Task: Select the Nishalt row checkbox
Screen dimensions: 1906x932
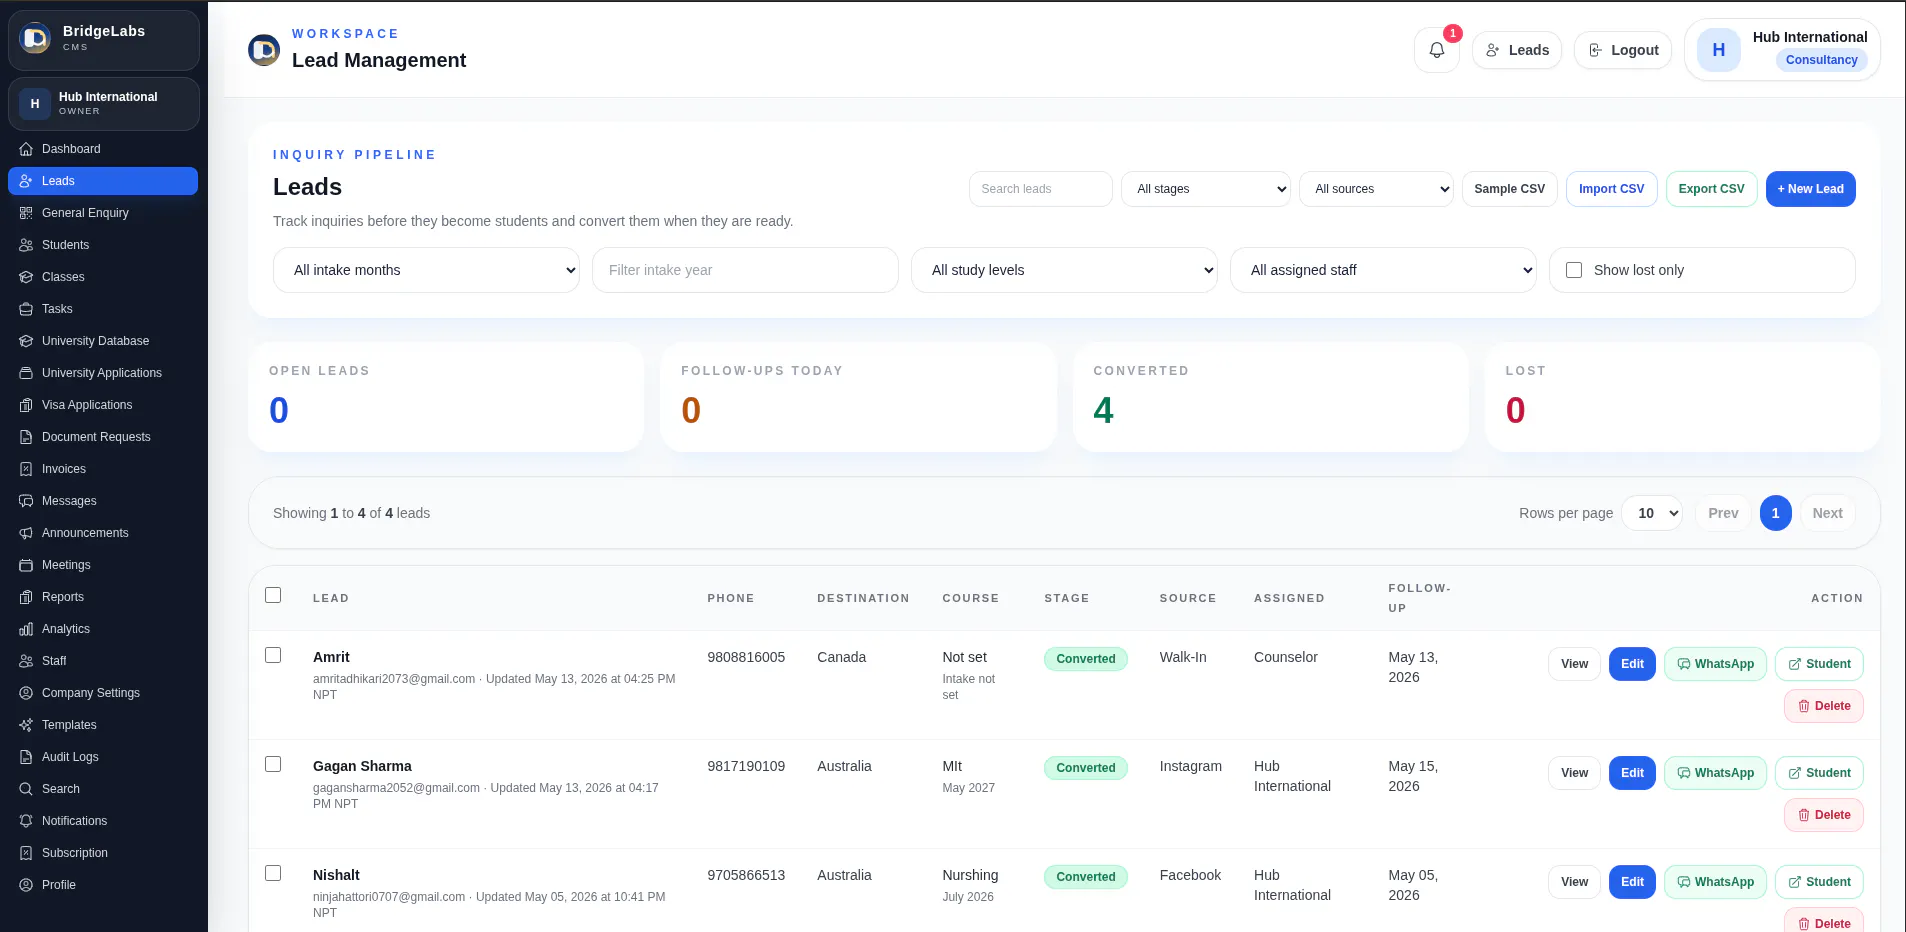Action: point(273,873)
